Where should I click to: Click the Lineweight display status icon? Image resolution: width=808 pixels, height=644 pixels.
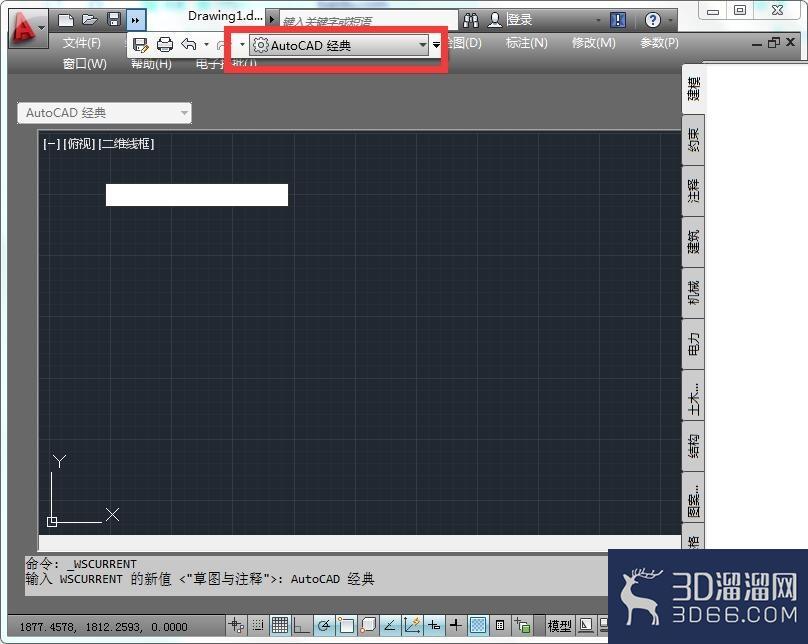pos(456,625)
